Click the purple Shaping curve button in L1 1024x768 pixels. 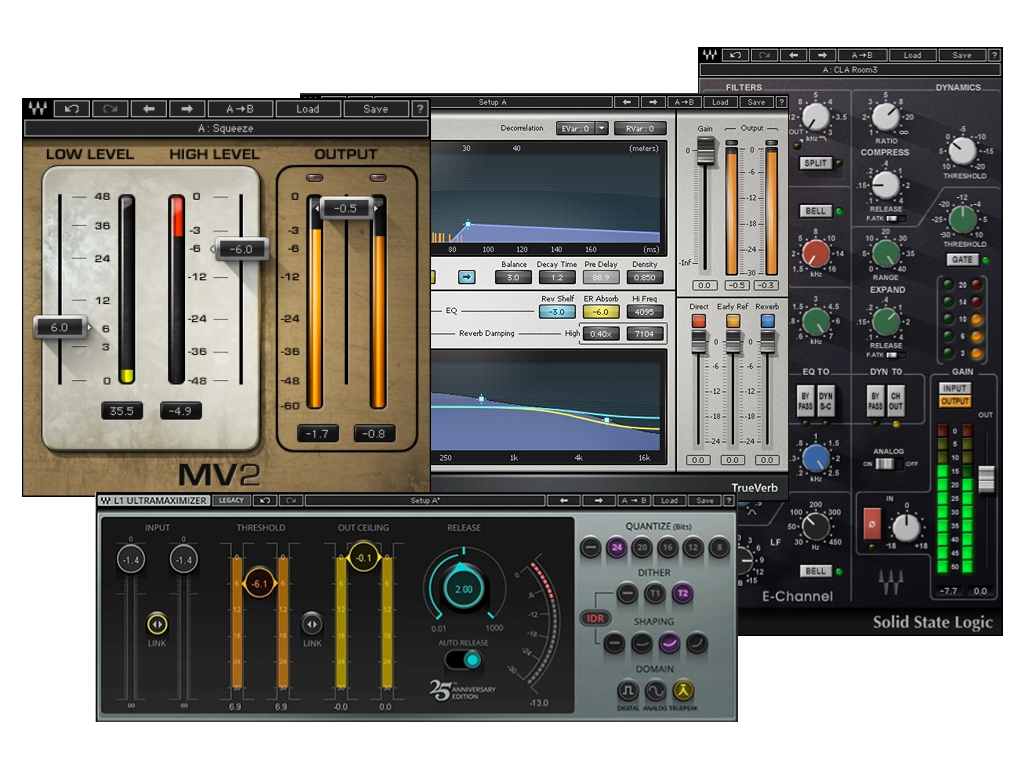coord(669,643)
